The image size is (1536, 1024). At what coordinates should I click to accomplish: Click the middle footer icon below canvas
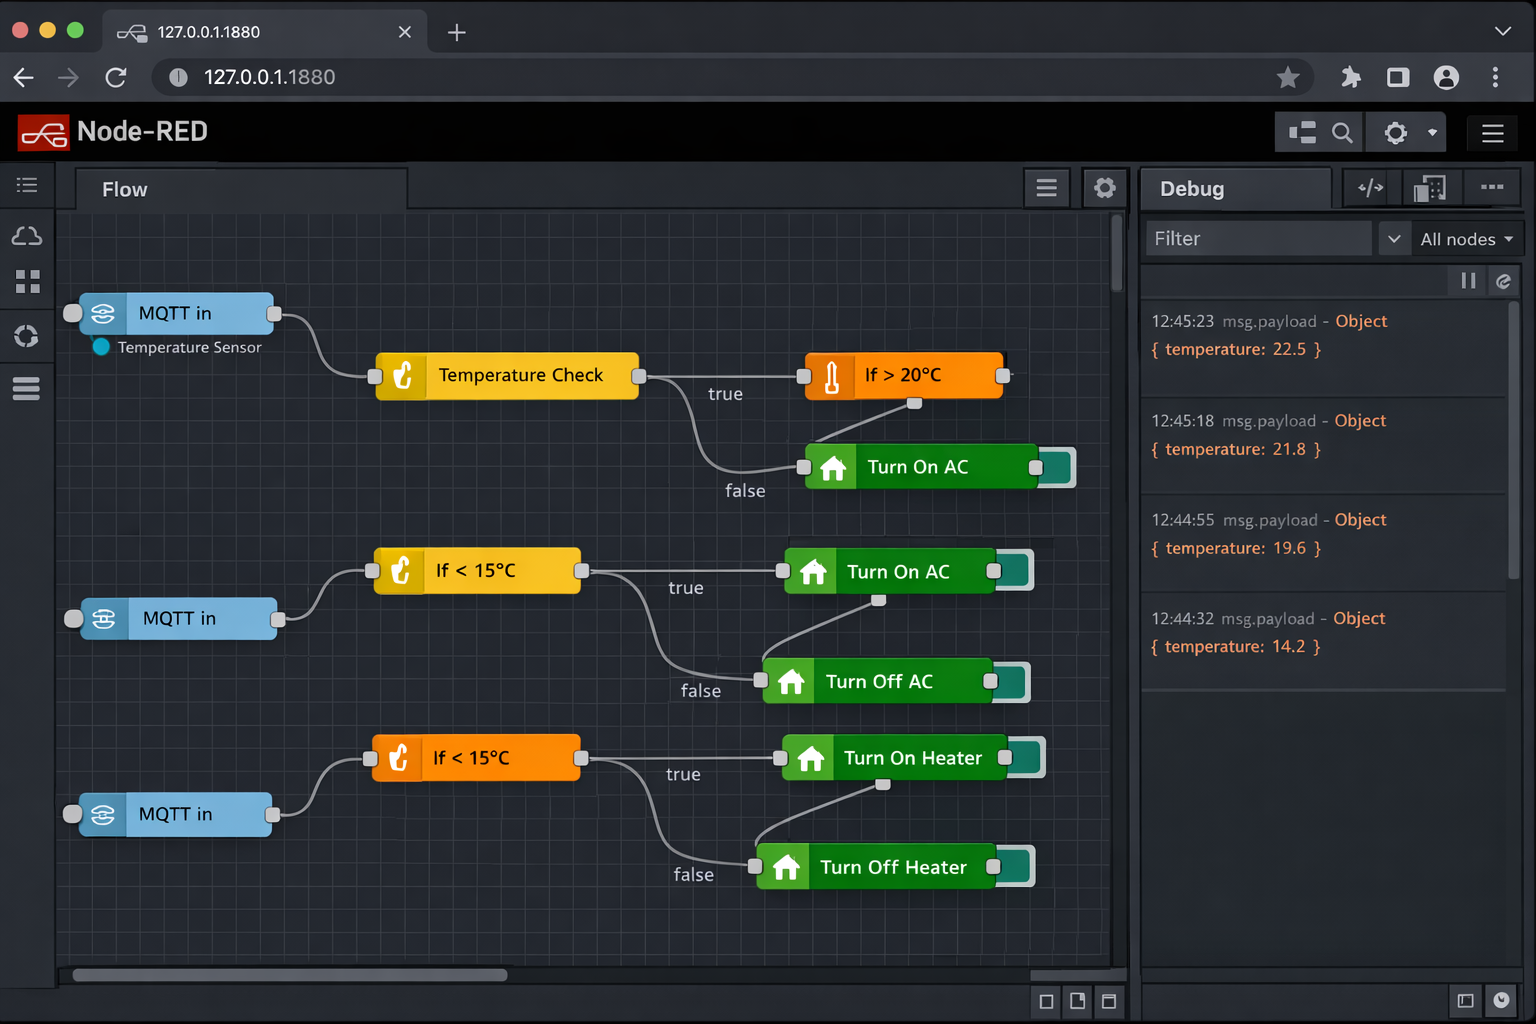point(1077,1001)
